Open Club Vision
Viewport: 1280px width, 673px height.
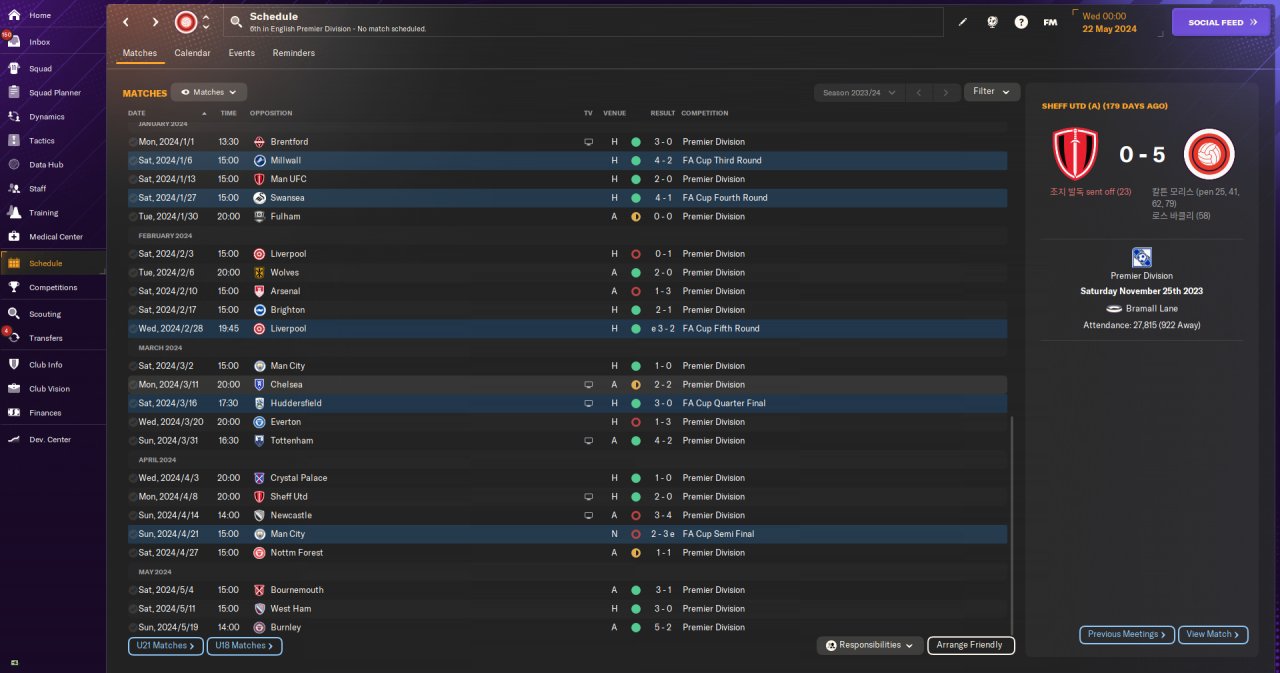[x=49, y=389]
